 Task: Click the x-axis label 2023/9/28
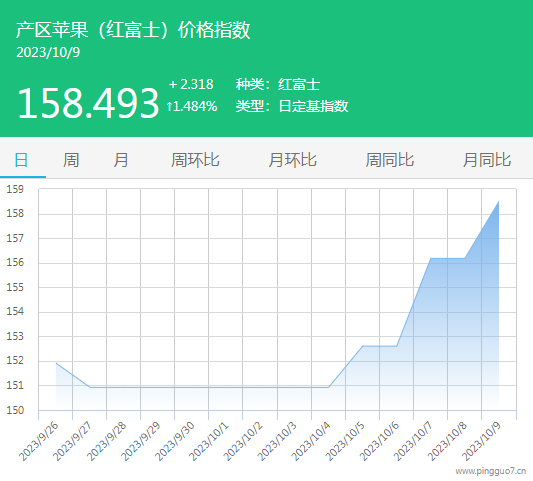tap(106, 441)
